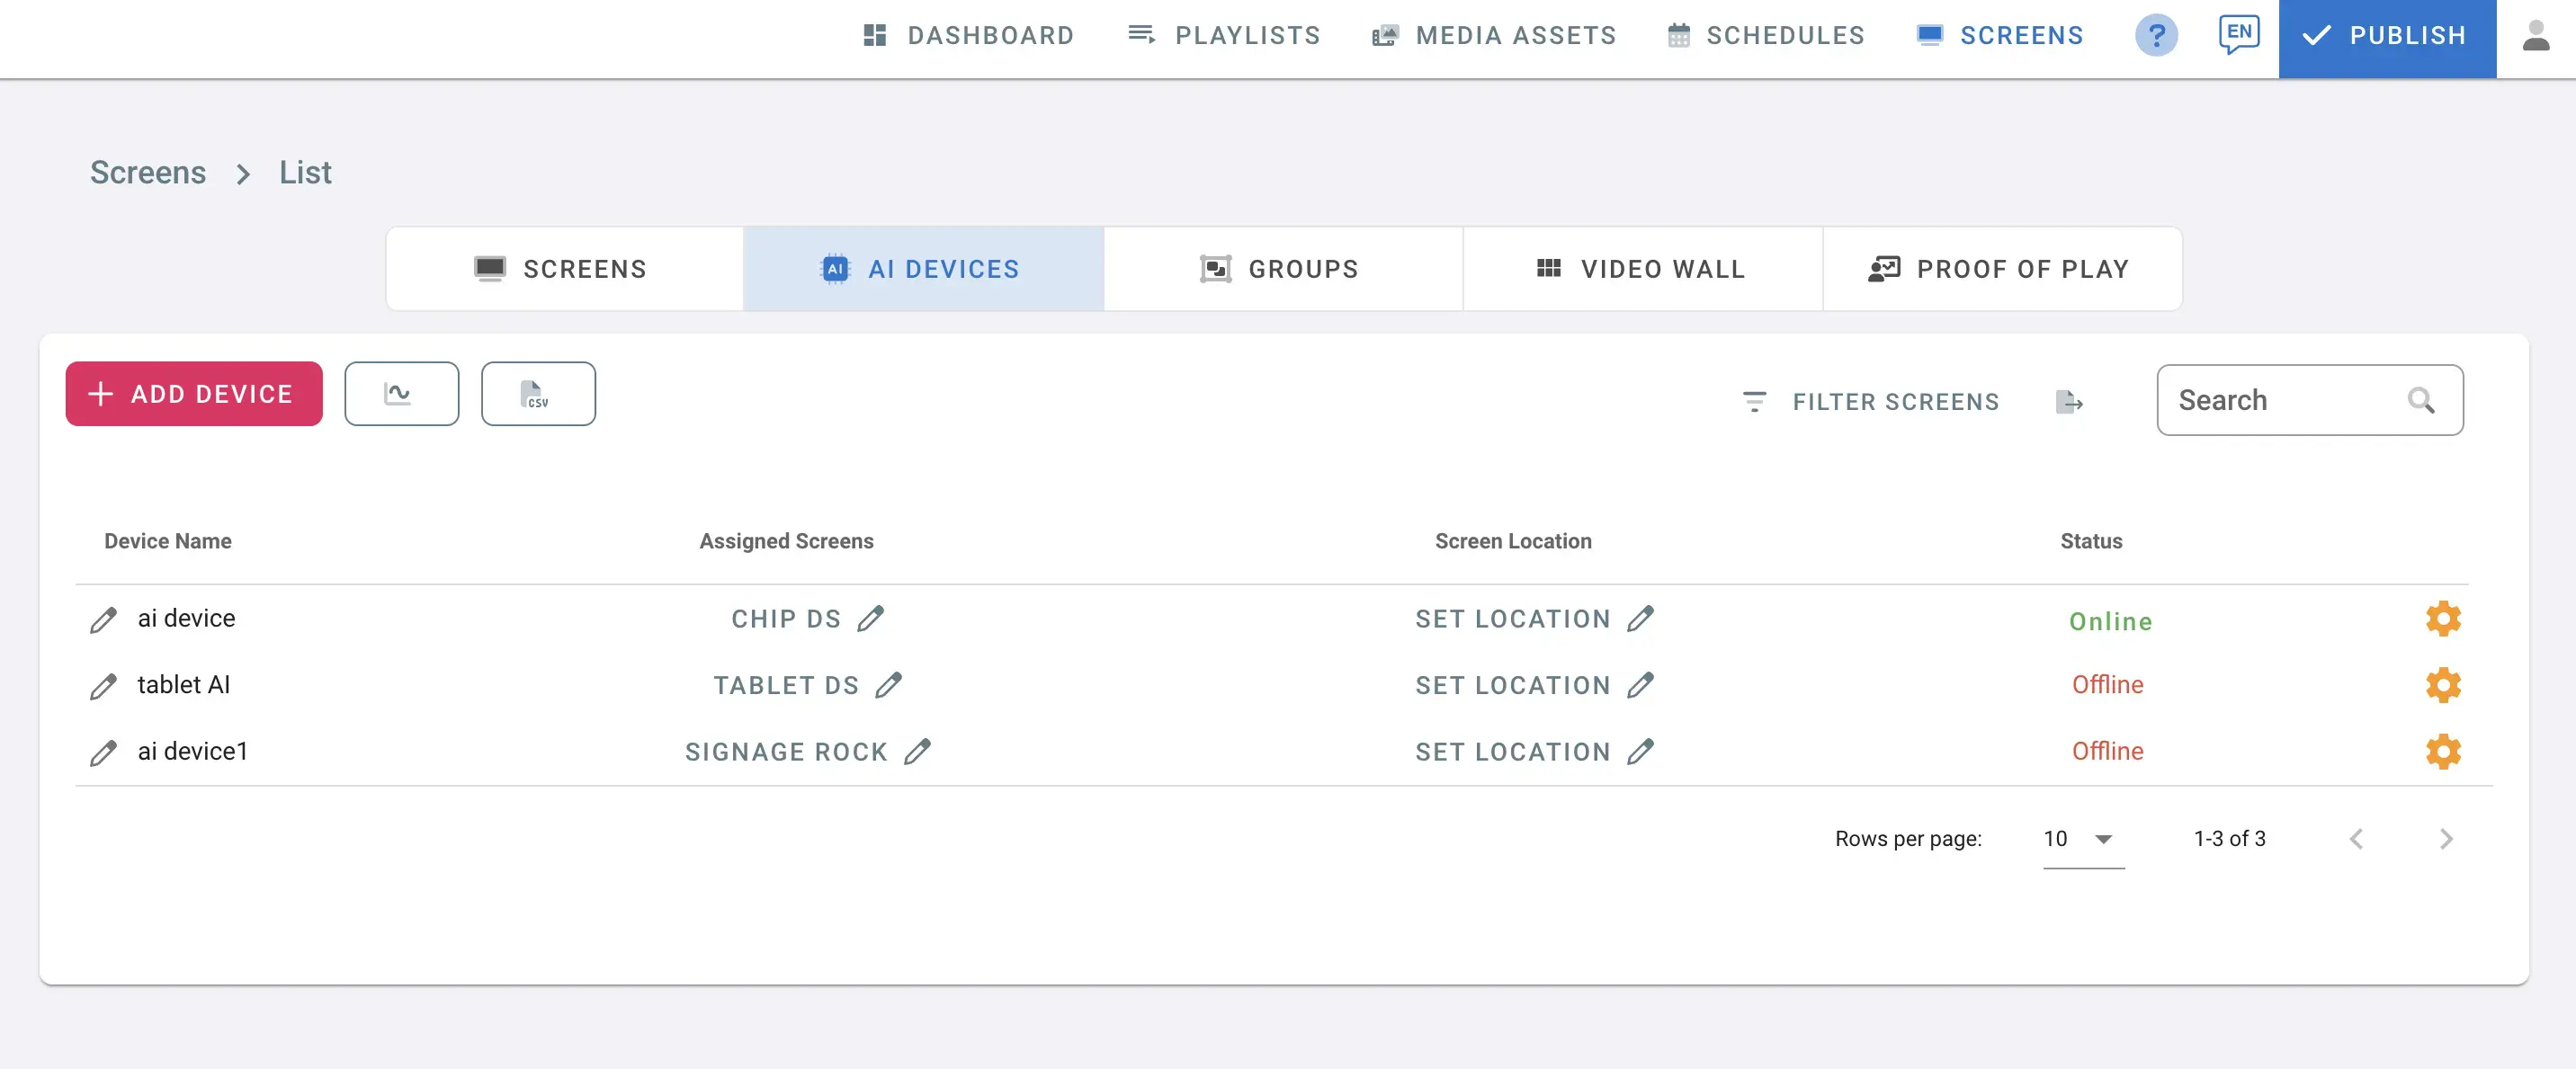Click the help question mark icon
The image size is (2576, 1069).
click(x=2156, y=36)
